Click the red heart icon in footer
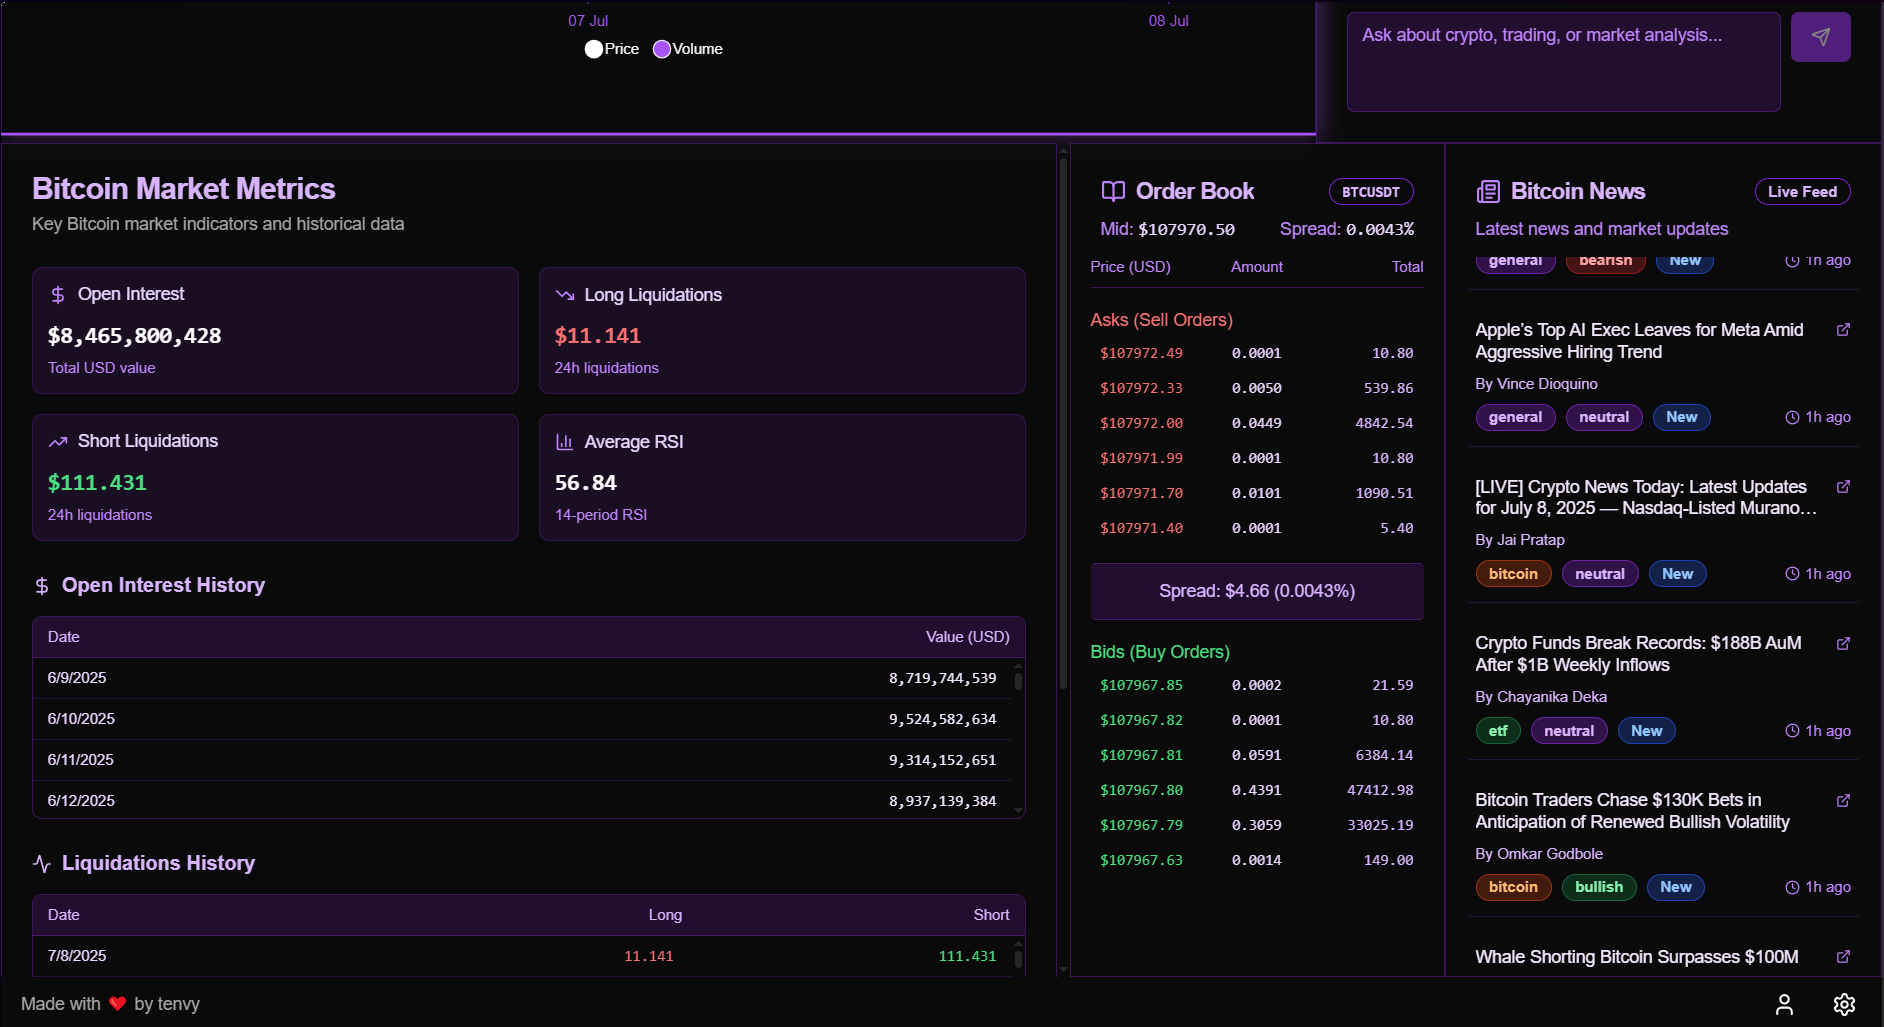This screenshot has width=1884, height=1027. (118, 1004)
